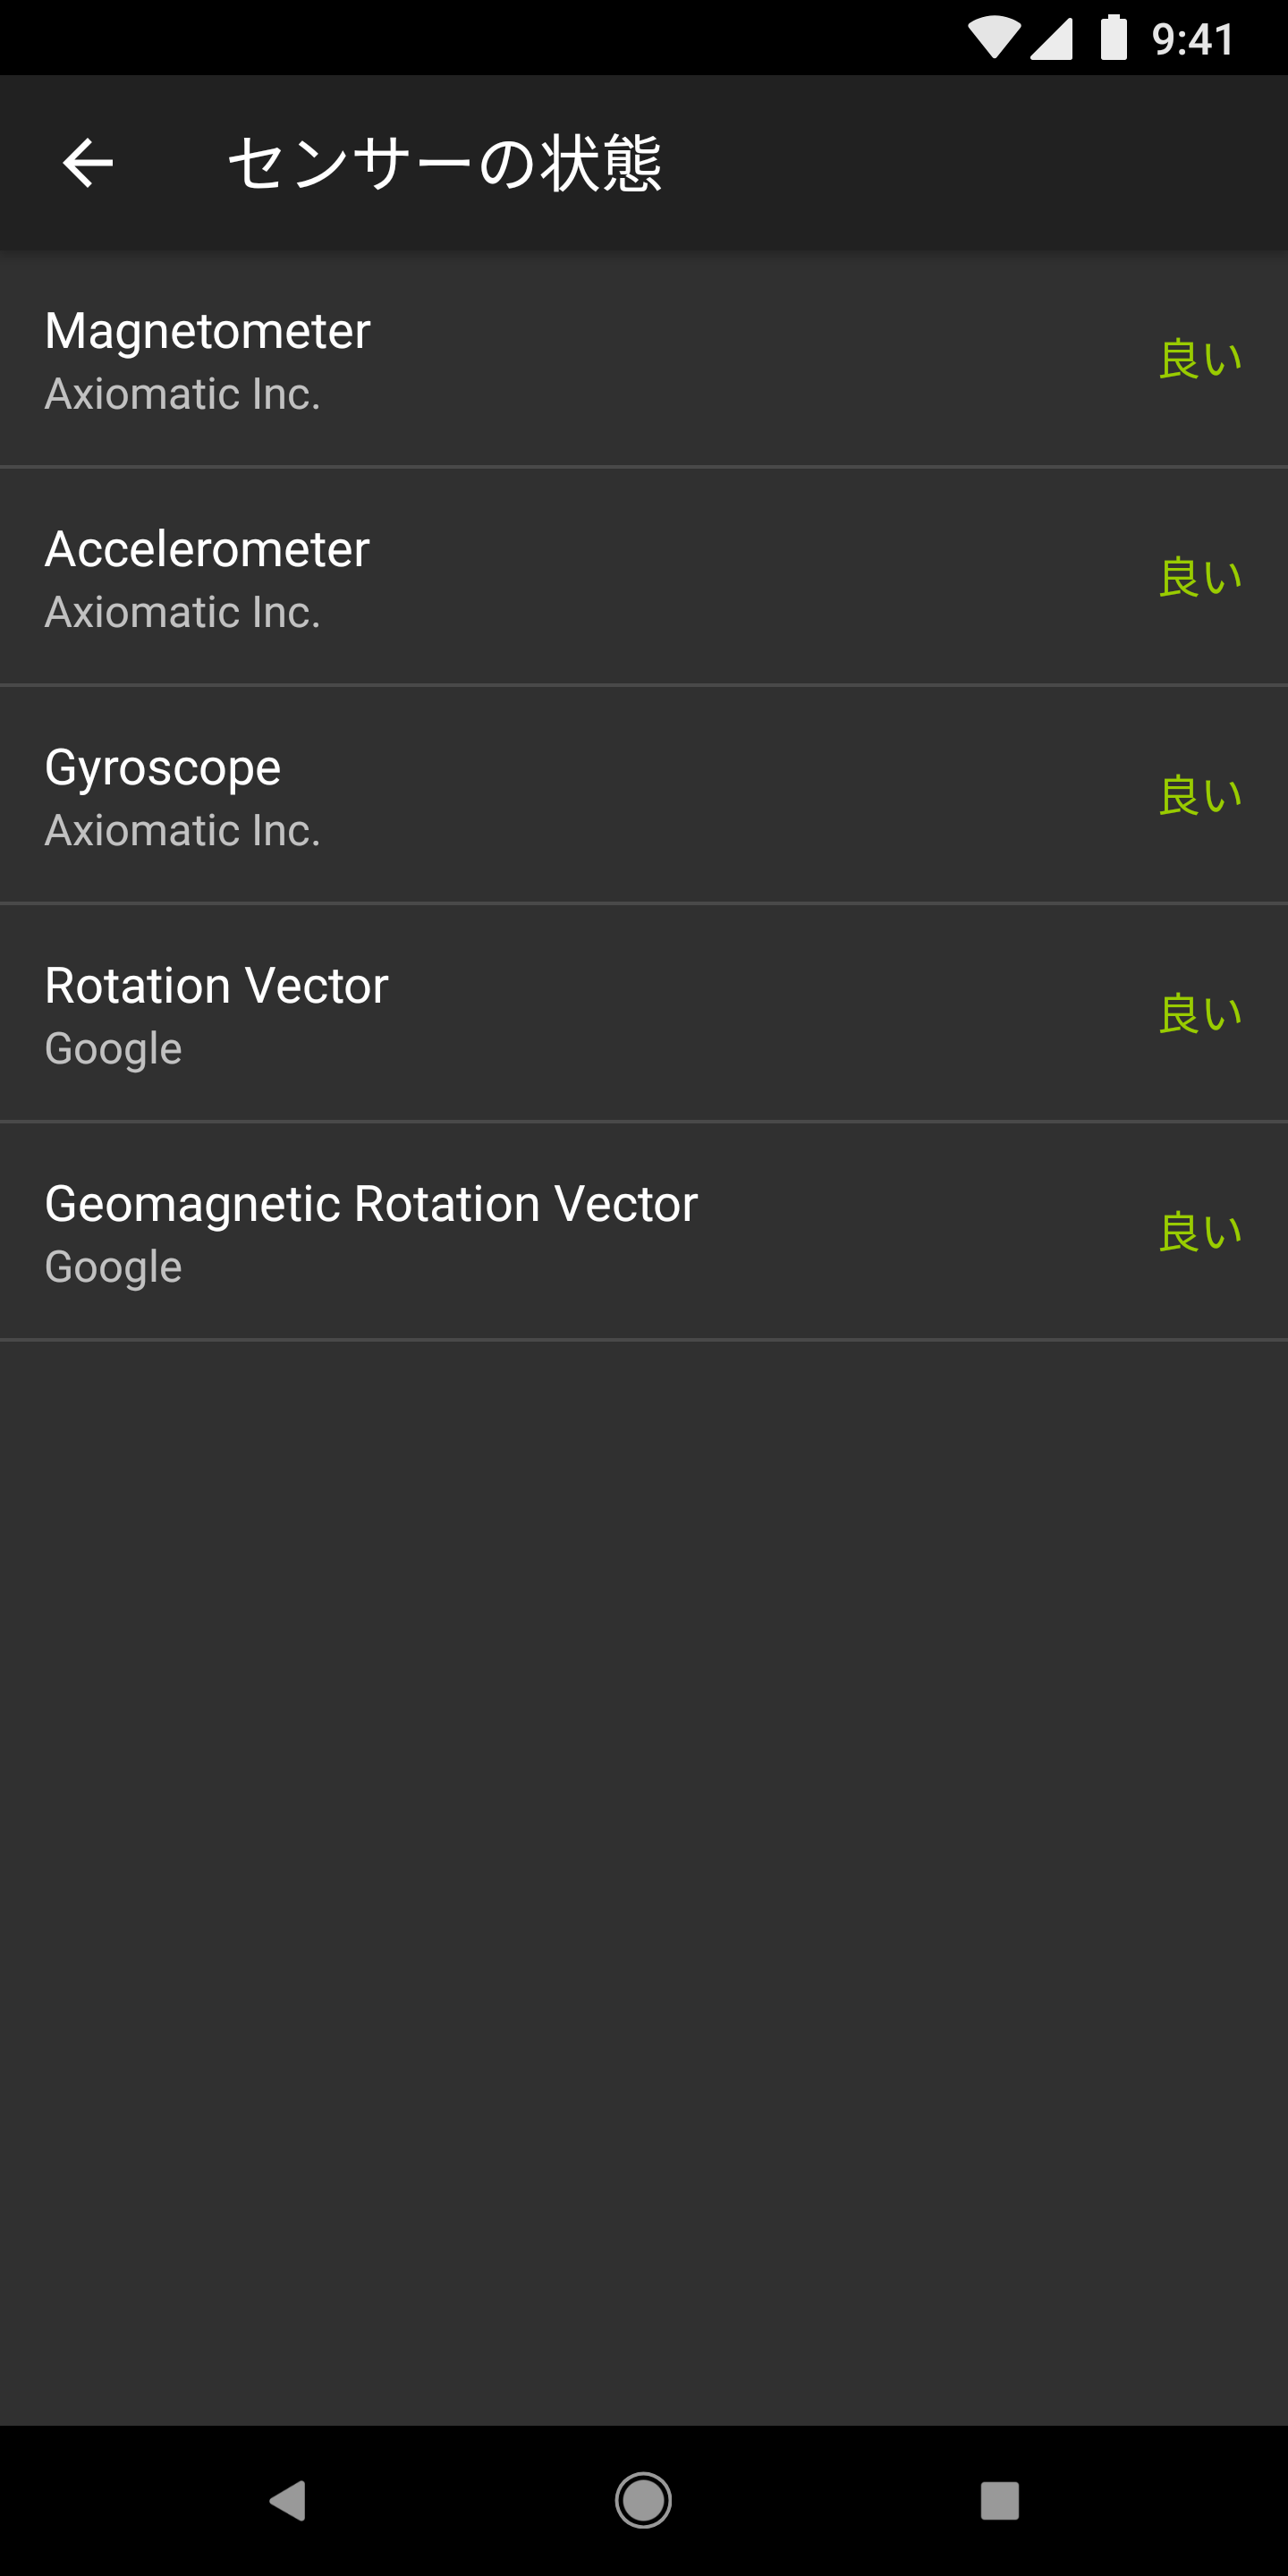Tap the cellular signal status icon
Screen dimensions: 1288x2576
(1051, 38)
